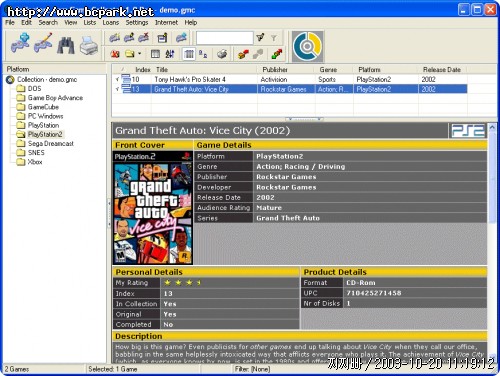Open the File menu
This screenshot has height=376, width=500.
[10, 23]
